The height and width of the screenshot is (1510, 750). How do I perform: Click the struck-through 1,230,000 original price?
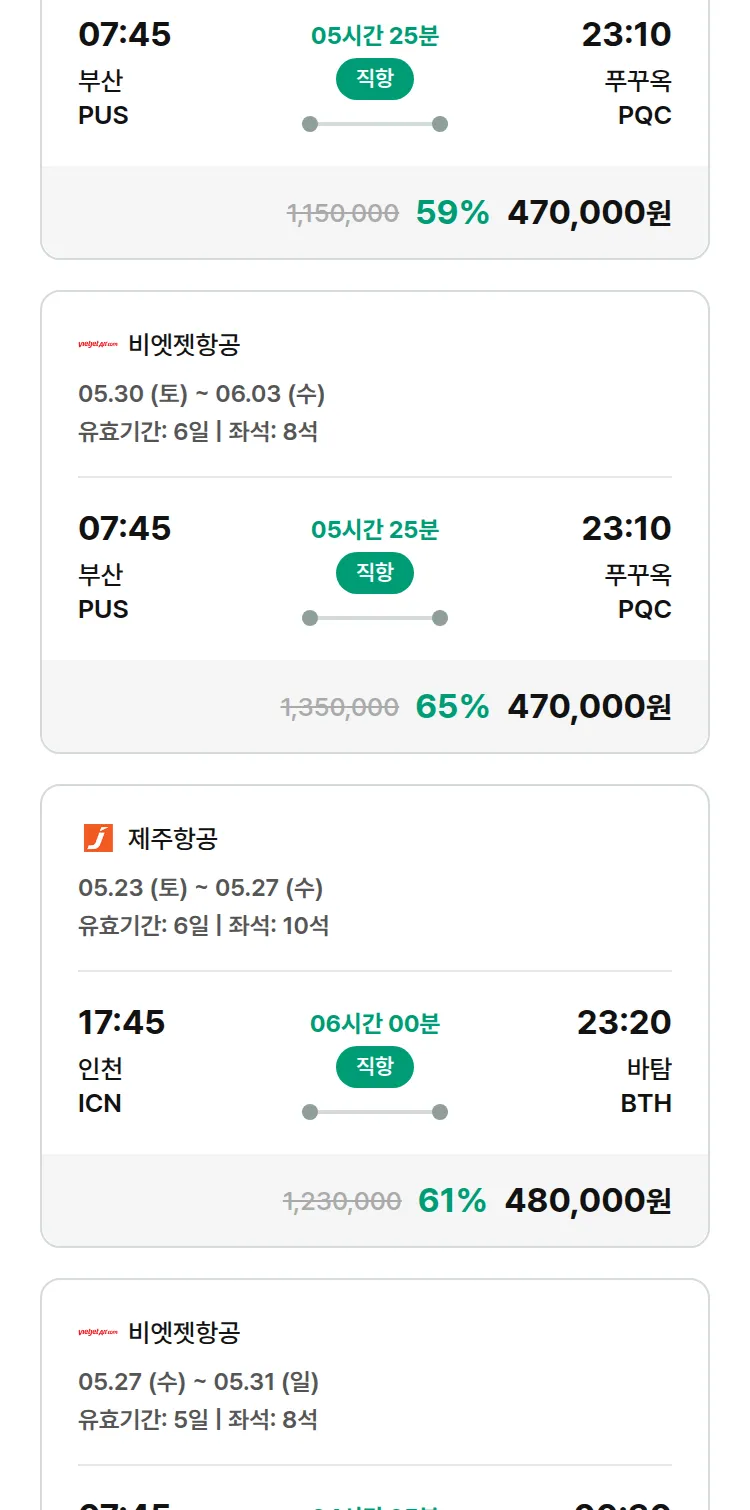pyautogui.click(x=343, y=1201)
